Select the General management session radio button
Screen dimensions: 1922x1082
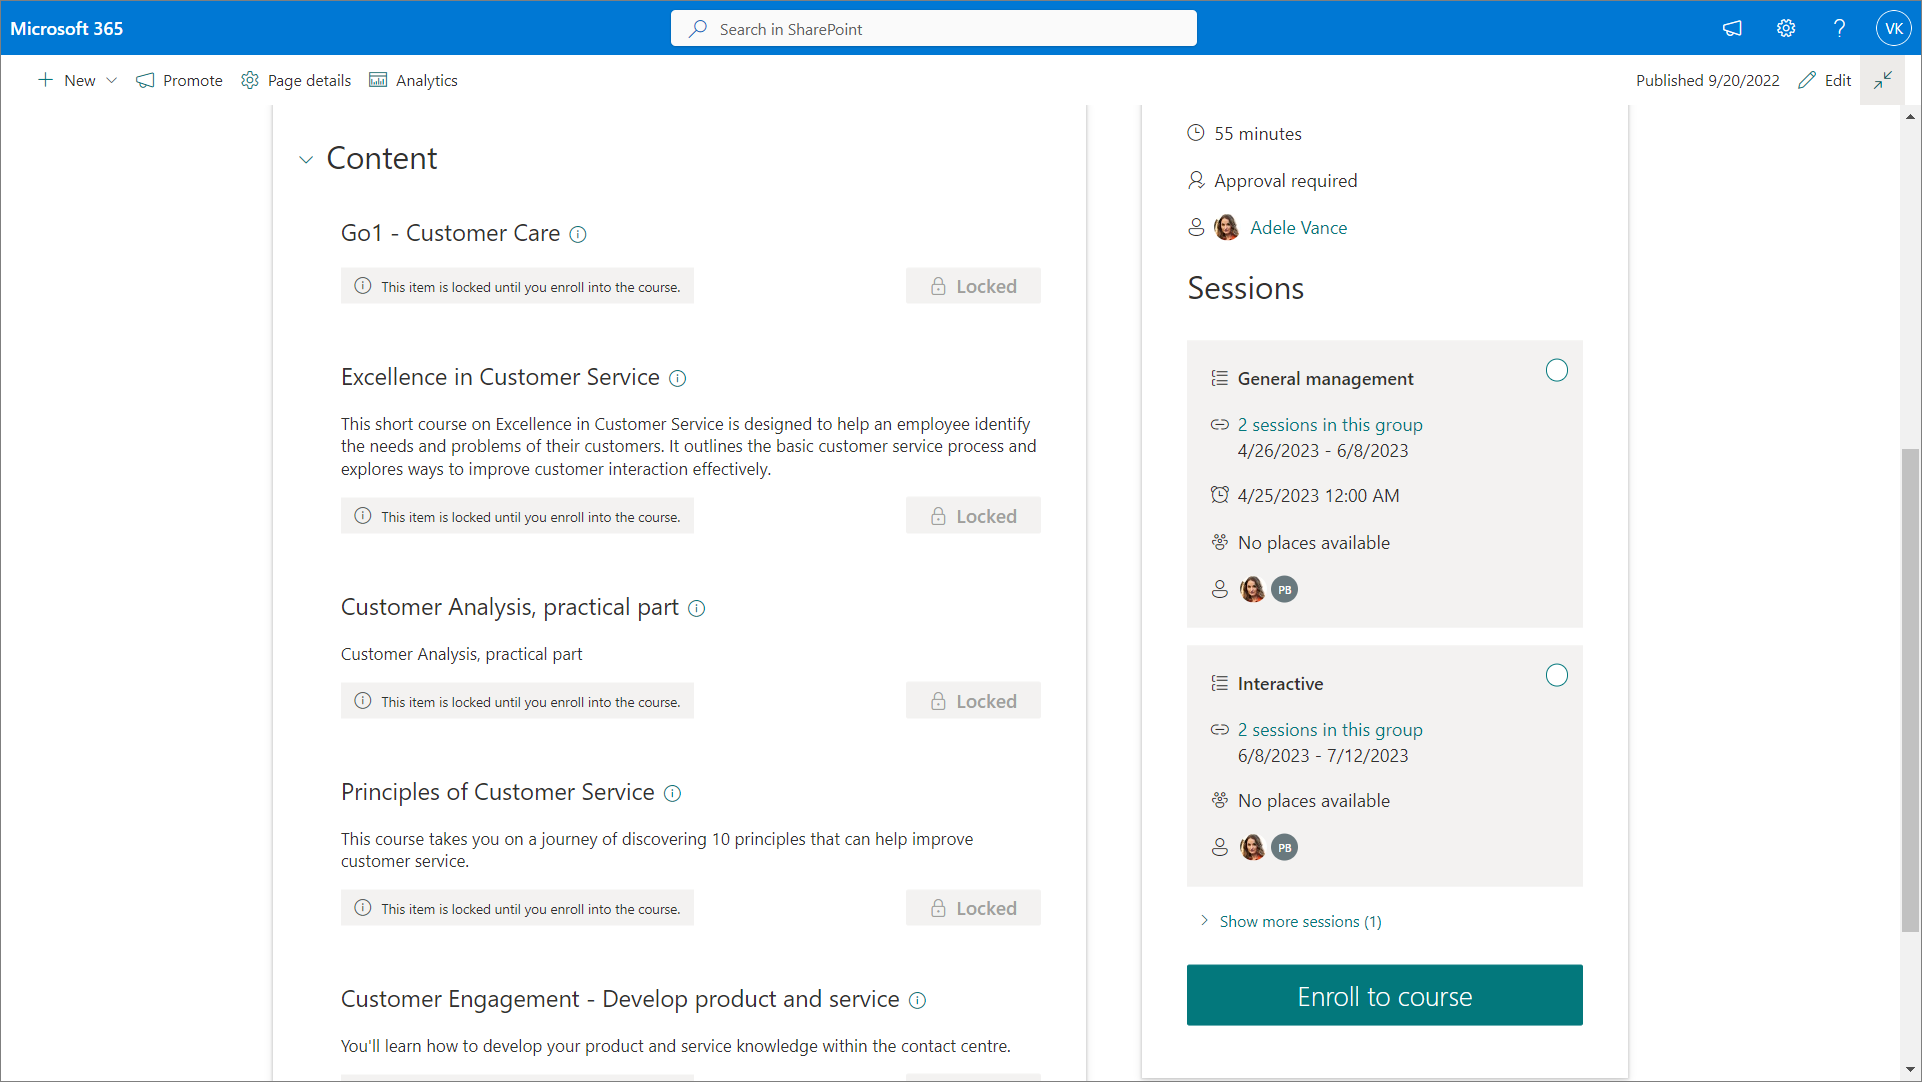[x=1557, y=371]
